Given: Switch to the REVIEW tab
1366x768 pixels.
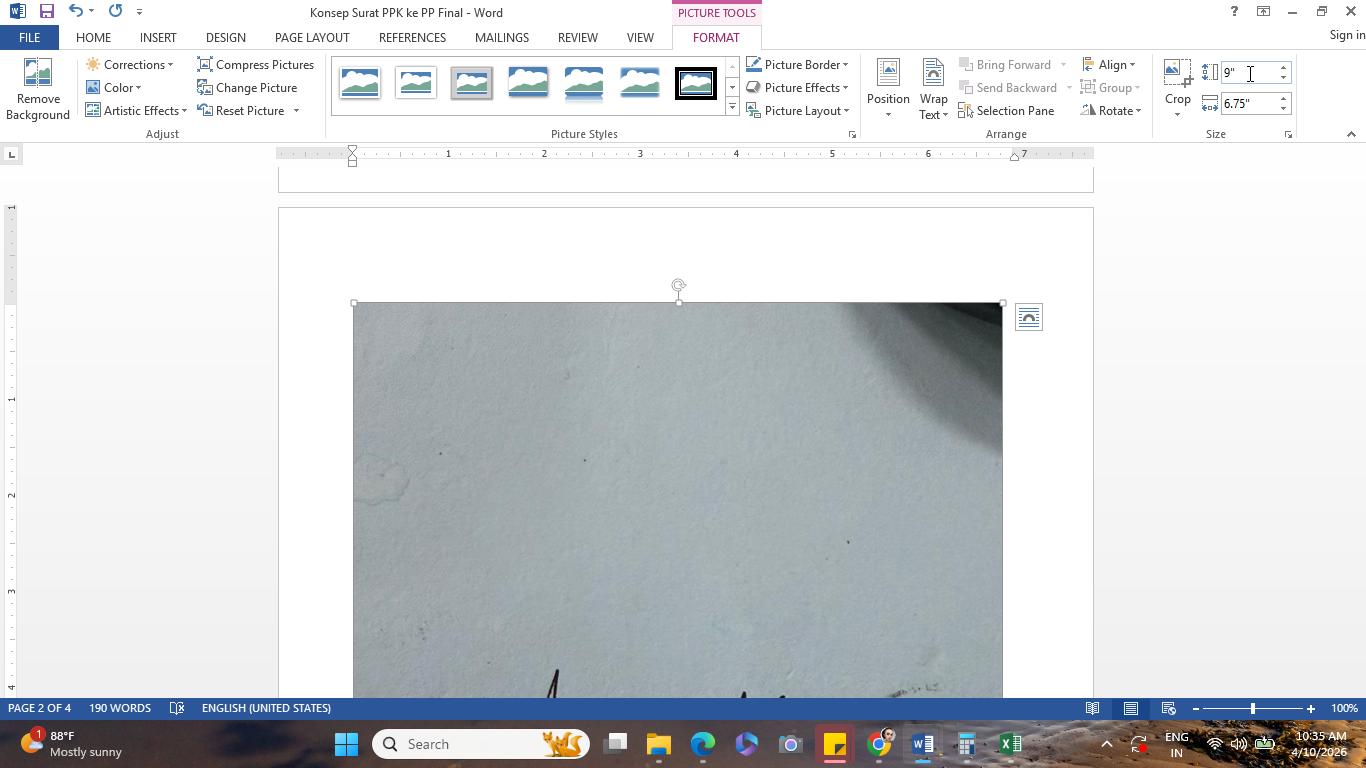Looking at the screenshot, I should [578, 38].
